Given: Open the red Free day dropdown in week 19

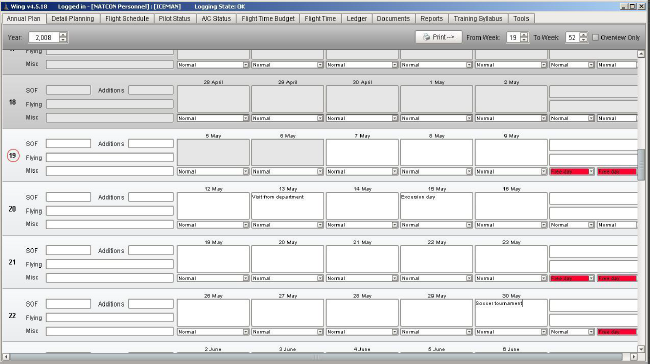Looking at the screenshot, I should coord(572,171).
